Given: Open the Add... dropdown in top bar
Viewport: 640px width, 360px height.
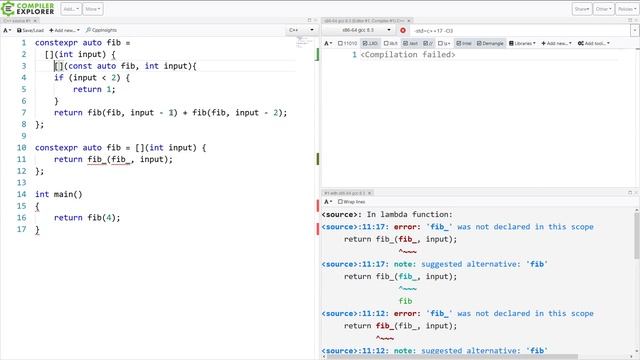Looking at the screenshot, I should point(71,9).
